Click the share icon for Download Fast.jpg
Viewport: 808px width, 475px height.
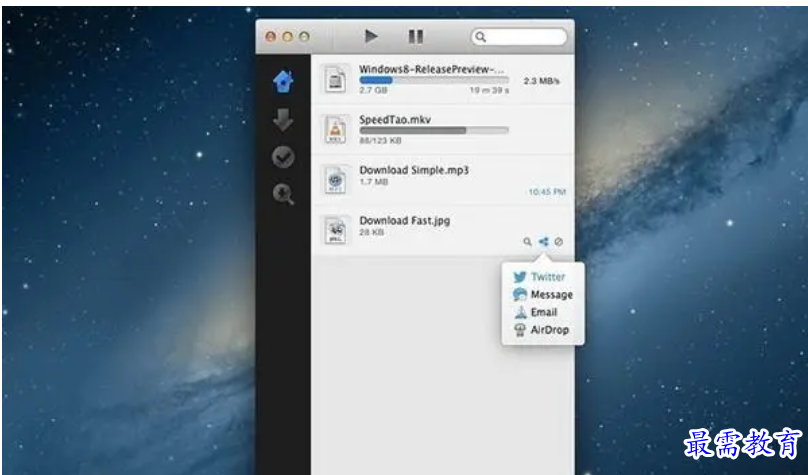(543, 241)
